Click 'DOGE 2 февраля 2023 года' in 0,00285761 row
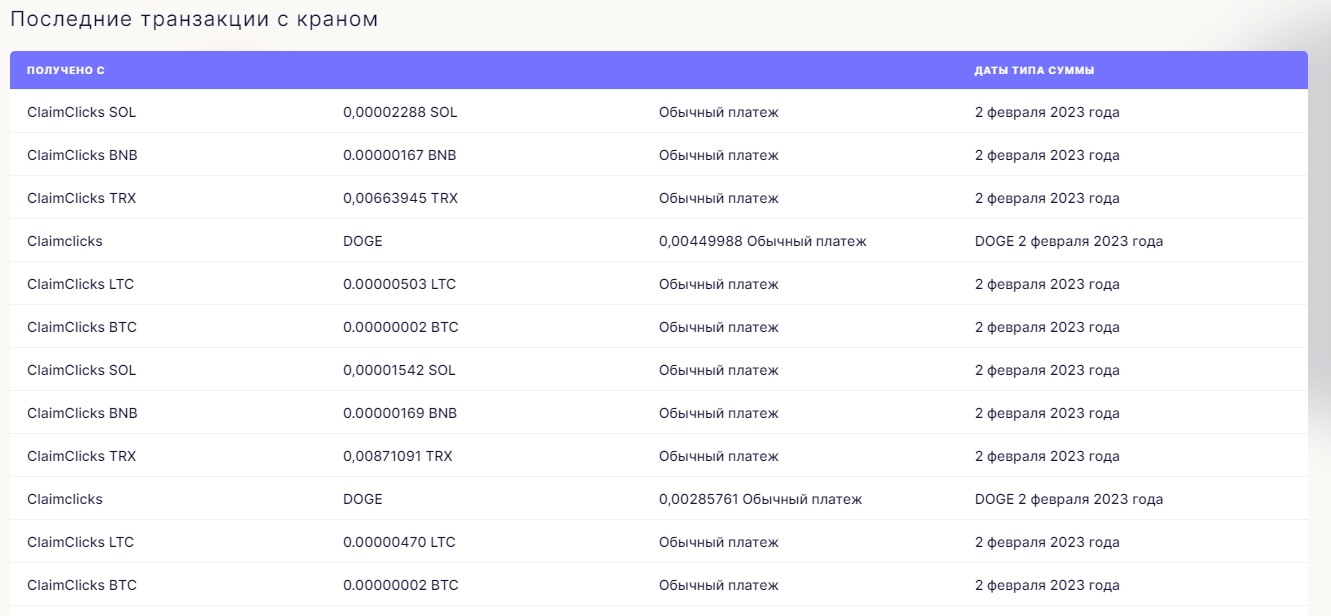1331x616 pixels. pos(1069,499)
